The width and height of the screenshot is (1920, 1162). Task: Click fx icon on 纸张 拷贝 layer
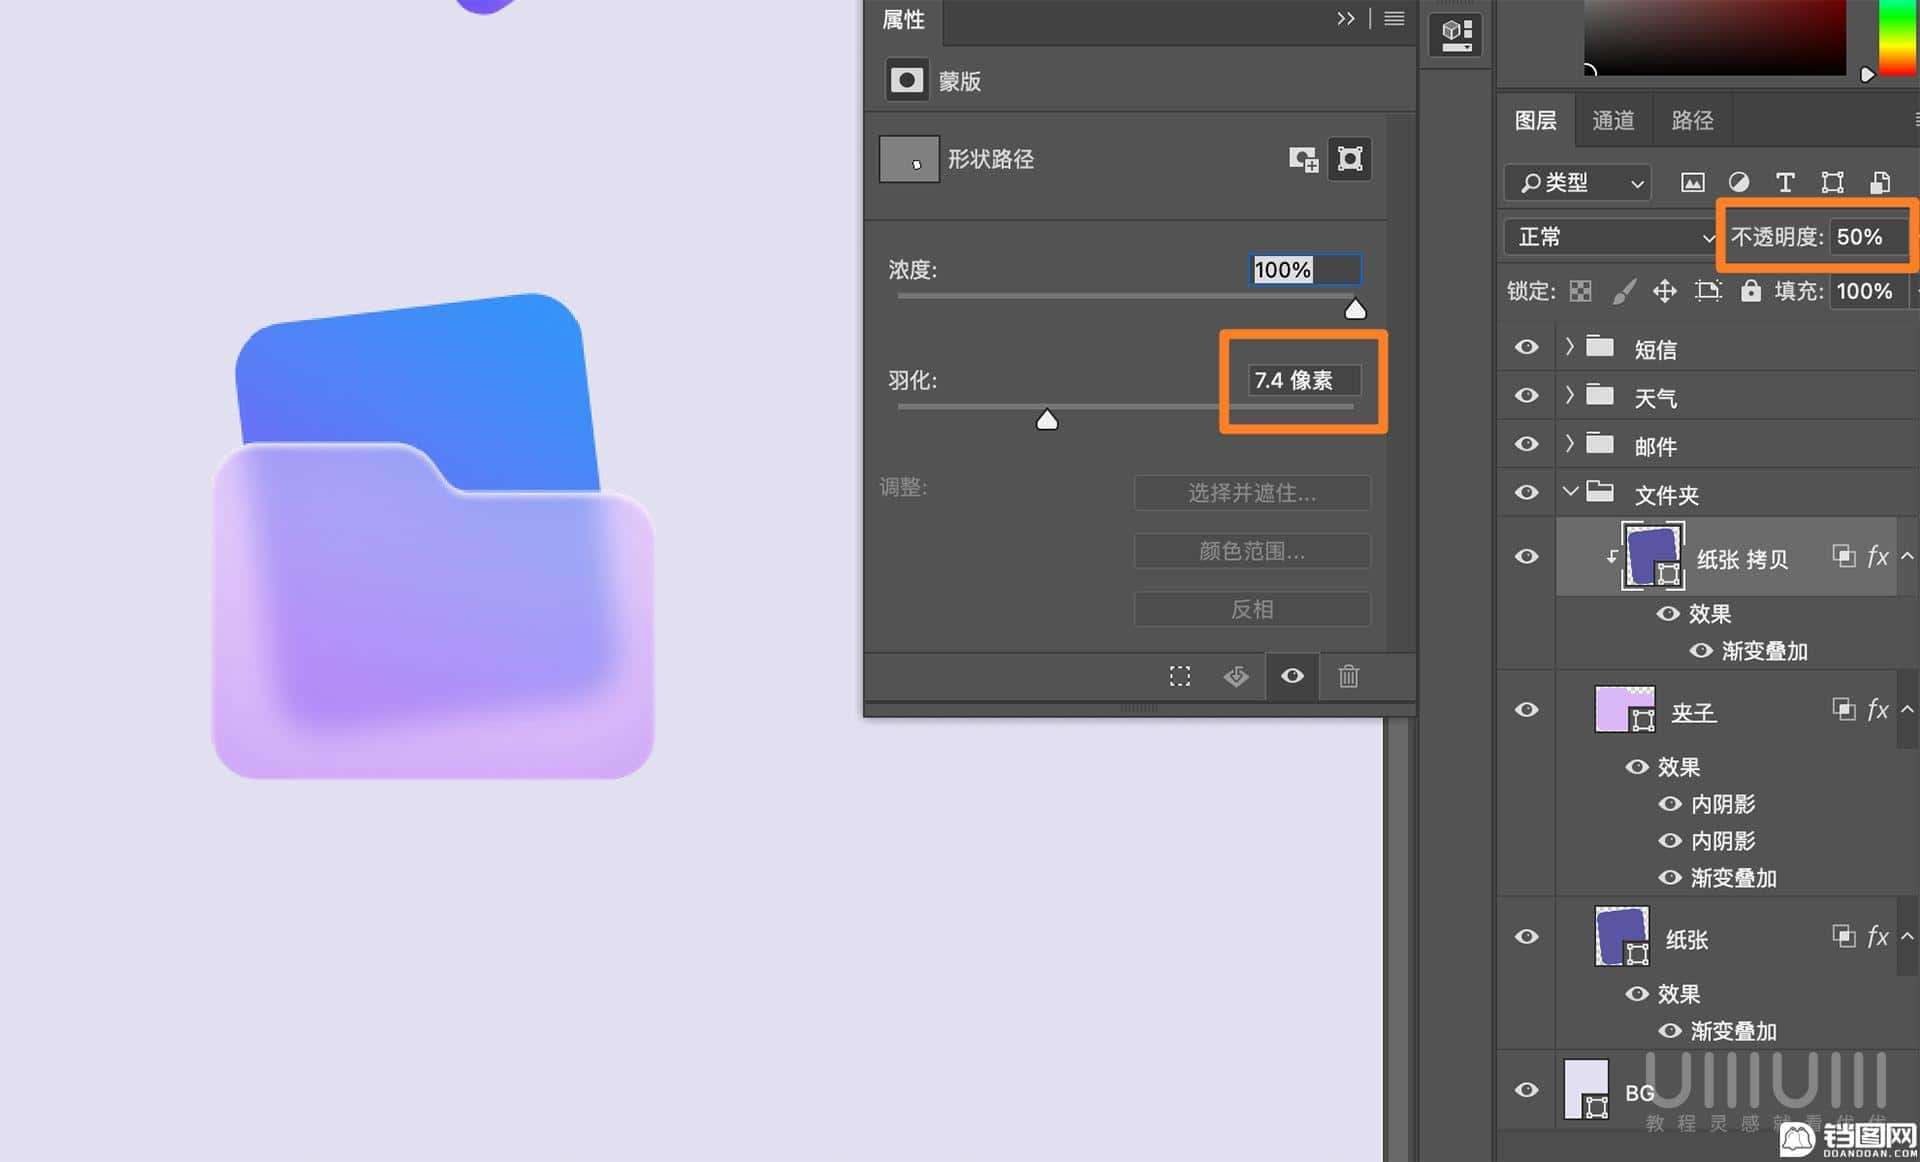tap(1878, 557)
